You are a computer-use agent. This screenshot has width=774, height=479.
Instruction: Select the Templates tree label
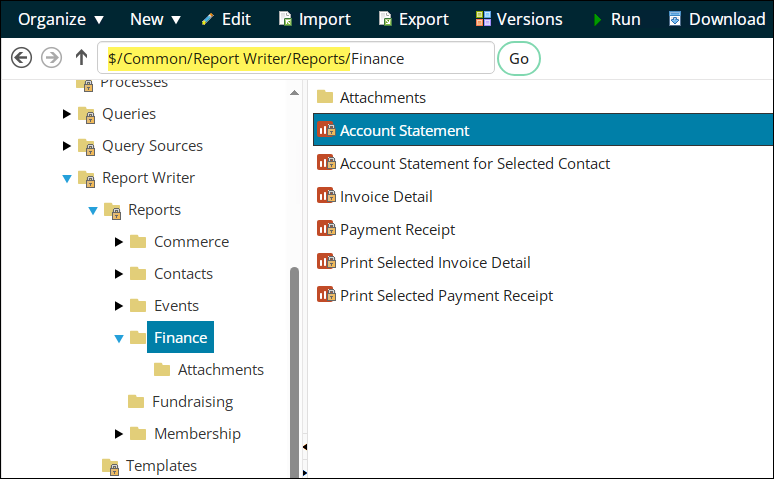[x=161, y=466]
